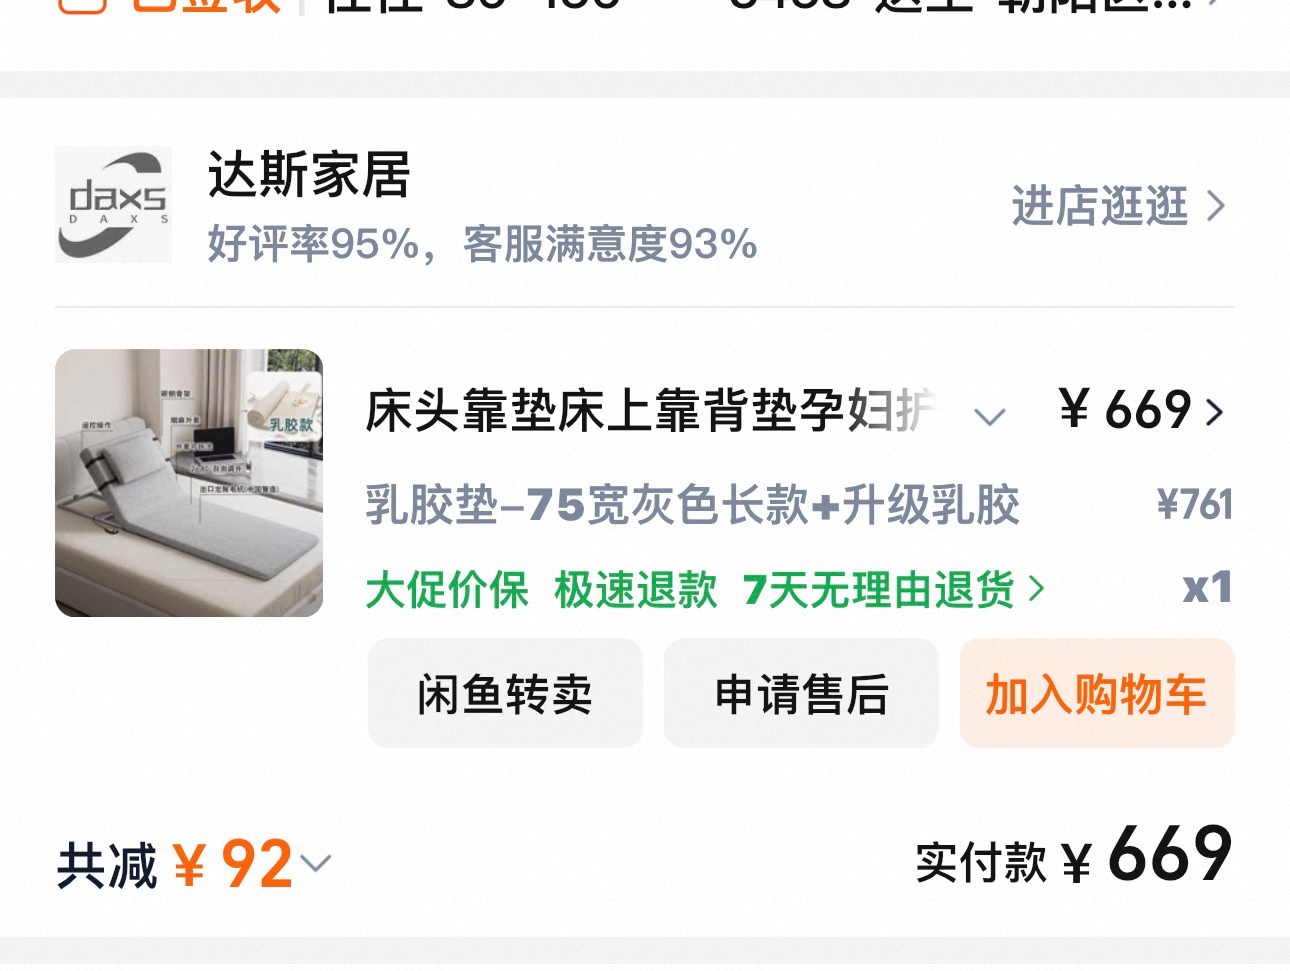
Task: Open the ¥669 price details arrow
Action: 1214,412
